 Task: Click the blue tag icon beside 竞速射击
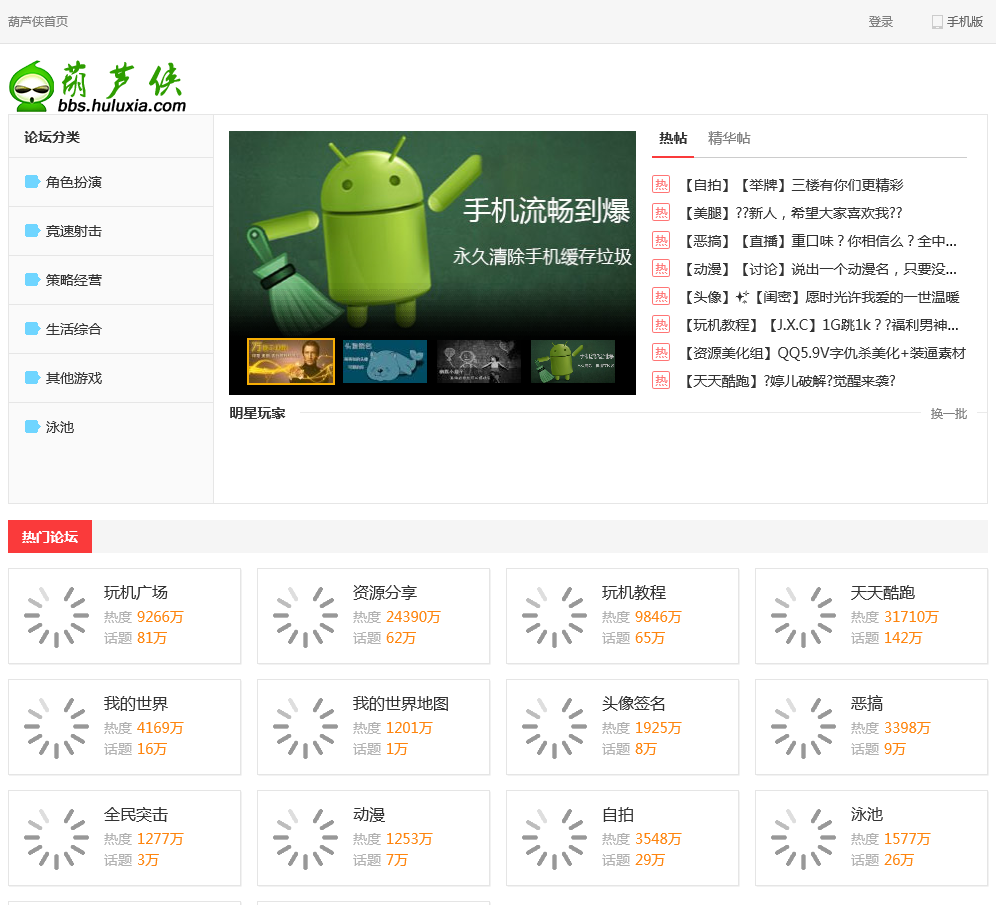point(32,231)
